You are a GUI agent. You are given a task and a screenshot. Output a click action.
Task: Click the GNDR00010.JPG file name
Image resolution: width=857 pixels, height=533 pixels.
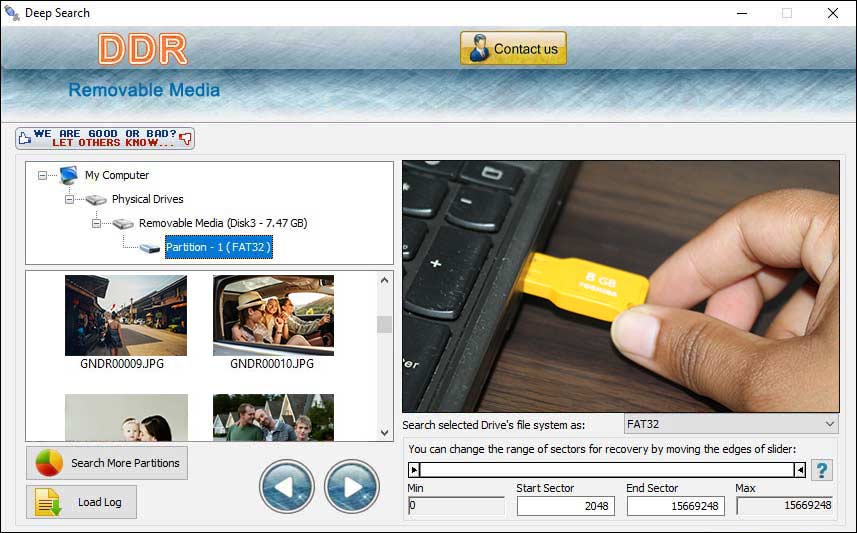[x=272, y=364]
